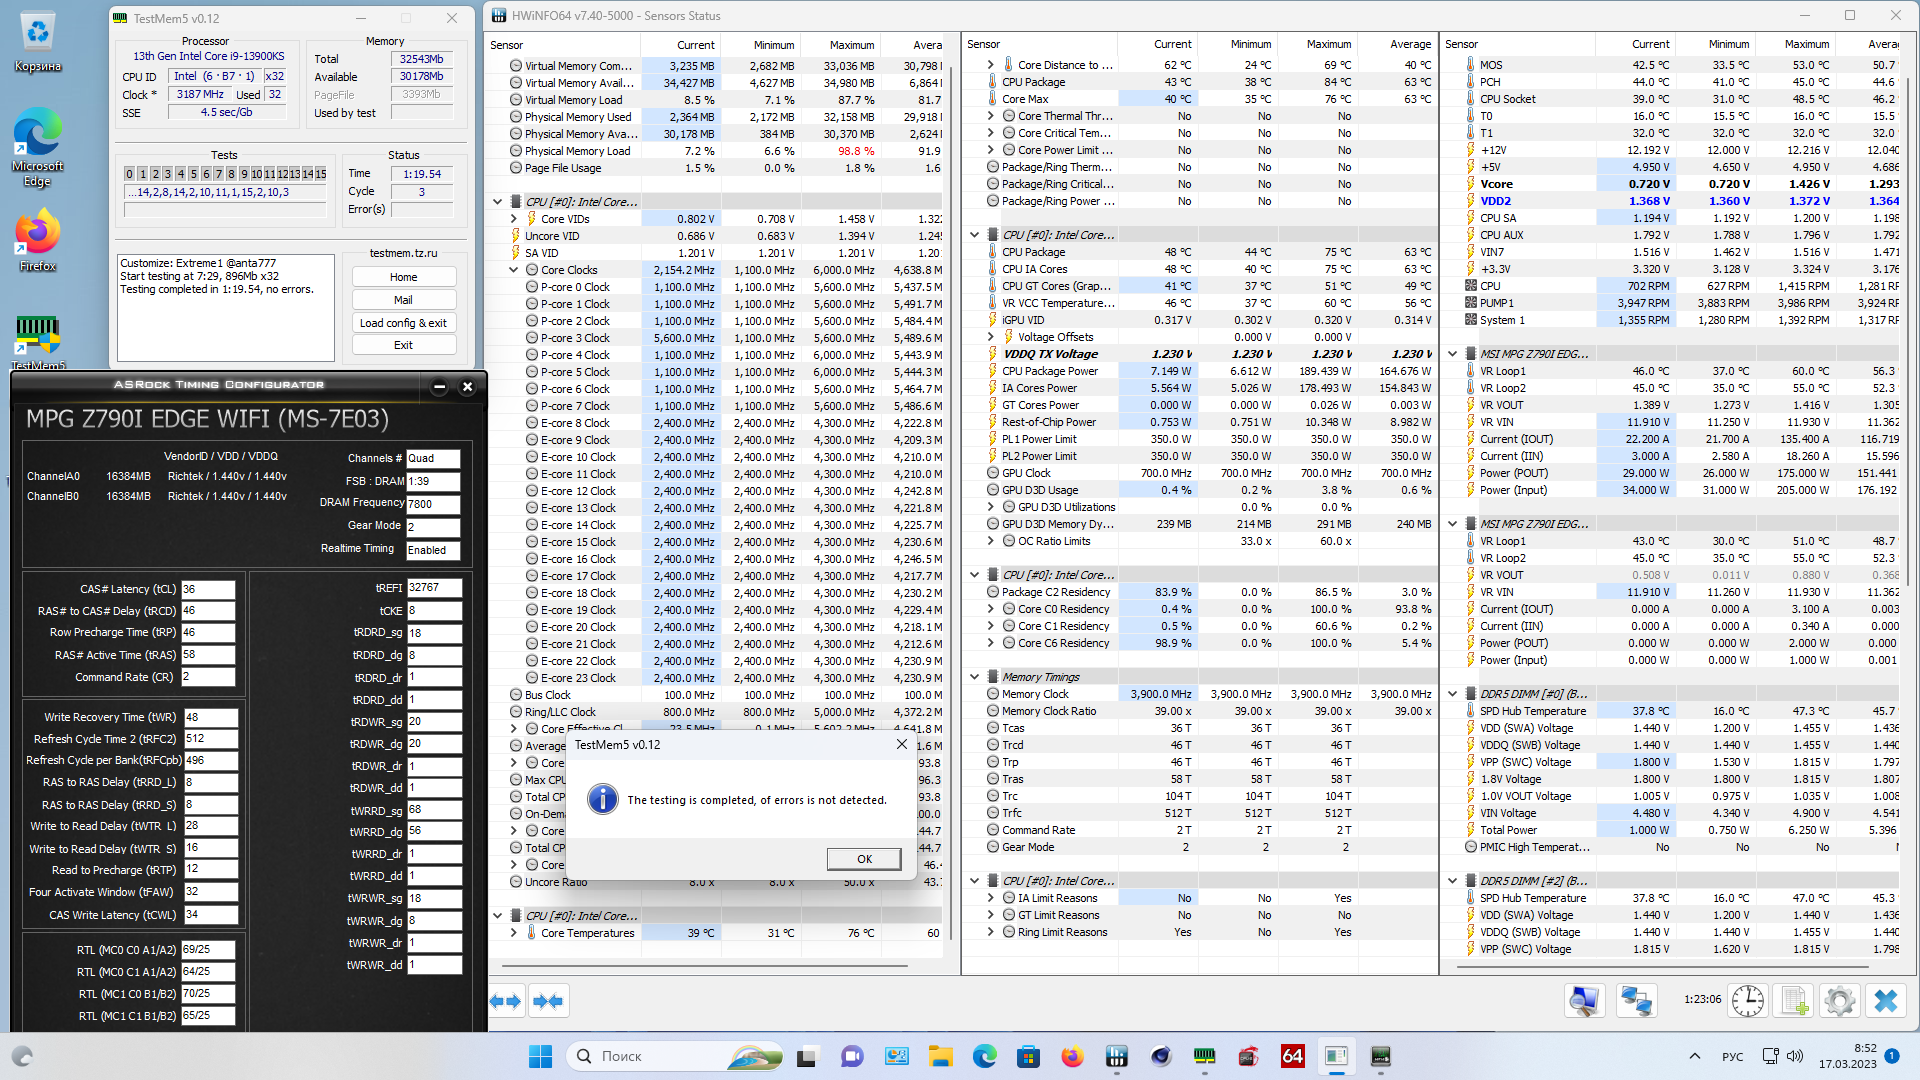This screenshot has width=1920, height=1080.
Task: Click the expand columns arrows icon
Action: coord(505,1001)
